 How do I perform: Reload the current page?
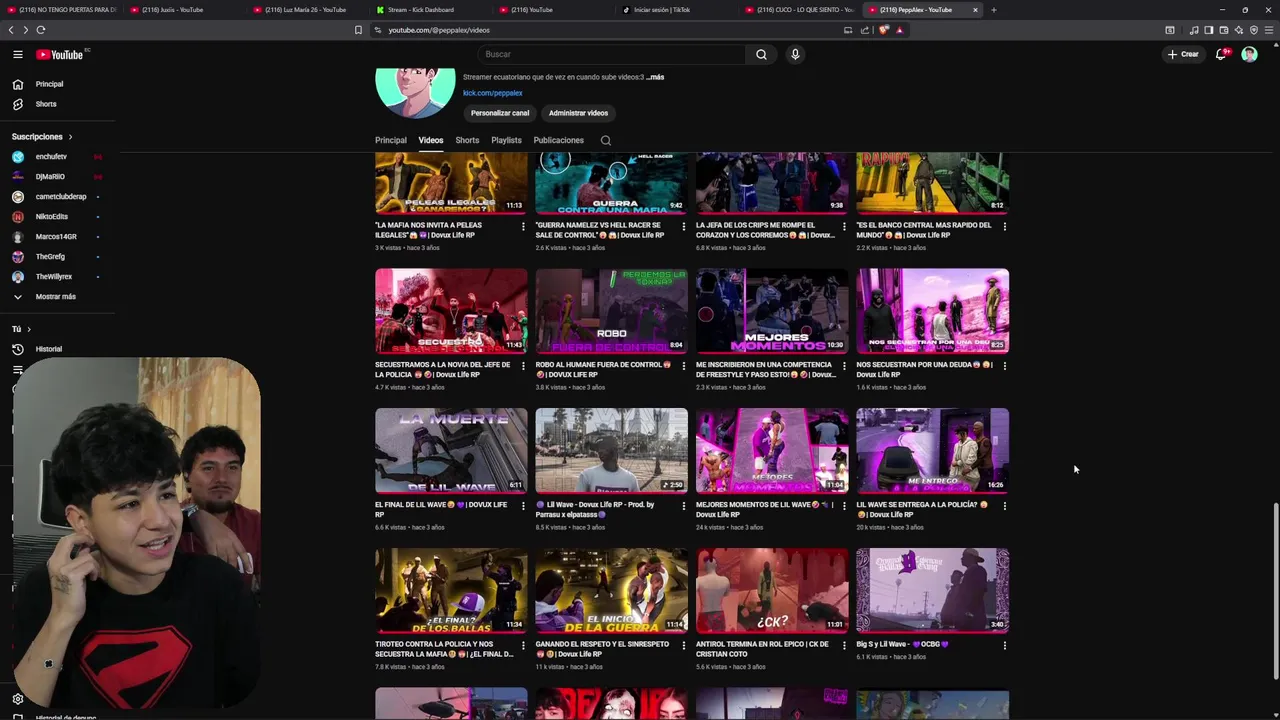coord(41,30)
